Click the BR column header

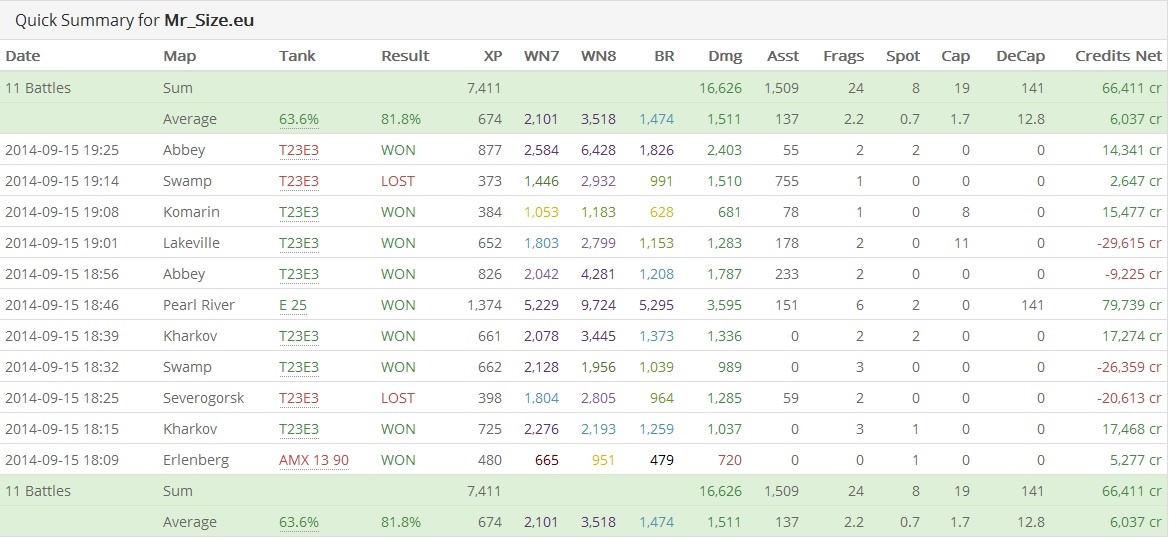tap(664, 56)
